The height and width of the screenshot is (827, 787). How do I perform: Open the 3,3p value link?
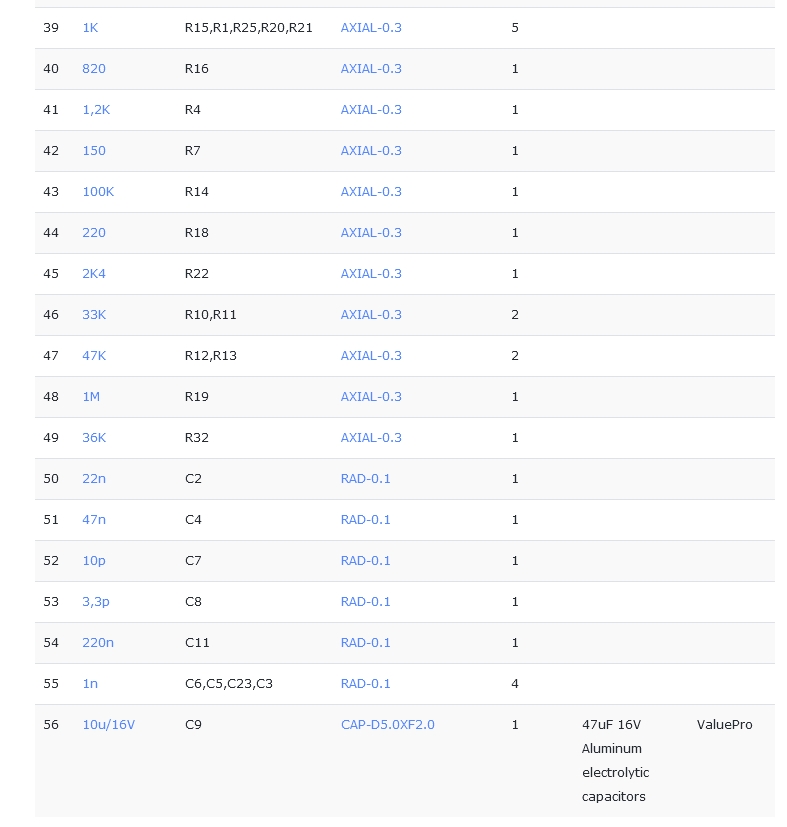tap(96, 602)
